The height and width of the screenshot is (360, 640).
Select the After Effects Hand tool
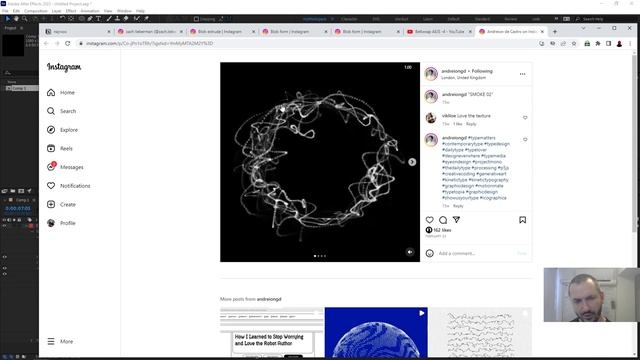point(16,19)
